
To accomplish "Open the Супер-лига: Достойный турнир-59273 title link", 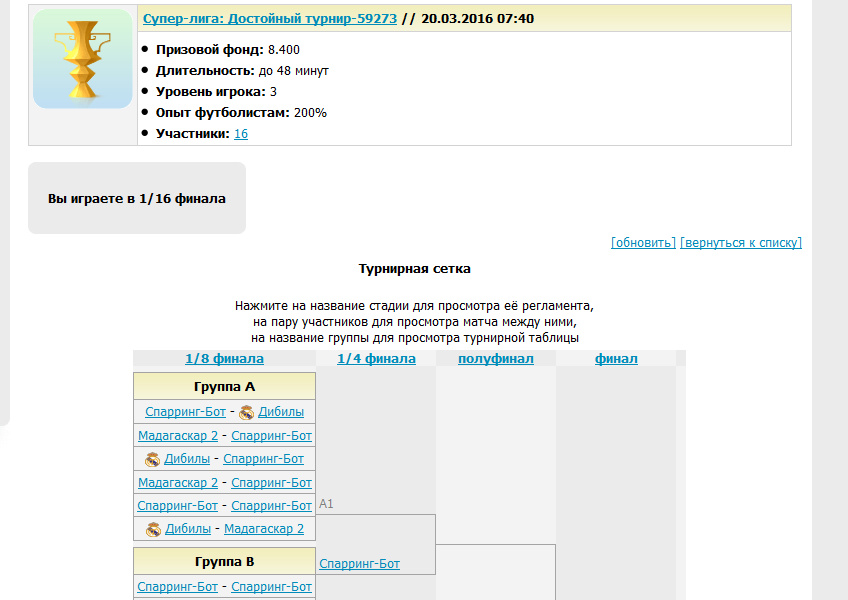I will [x=269, y=19].
